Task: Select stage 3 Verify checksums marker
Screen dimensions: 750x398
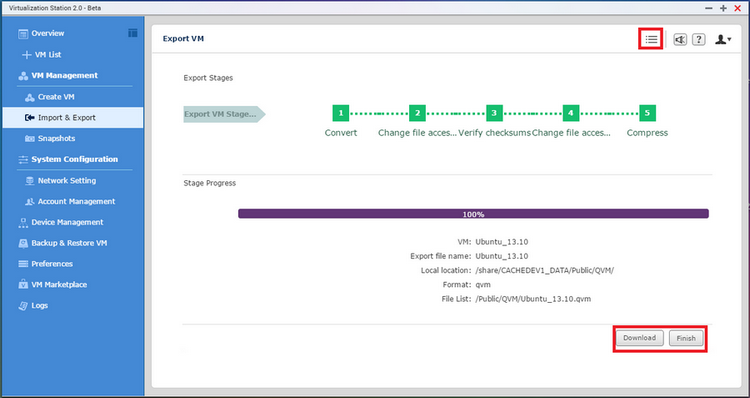Action: [x=494, y=113]
